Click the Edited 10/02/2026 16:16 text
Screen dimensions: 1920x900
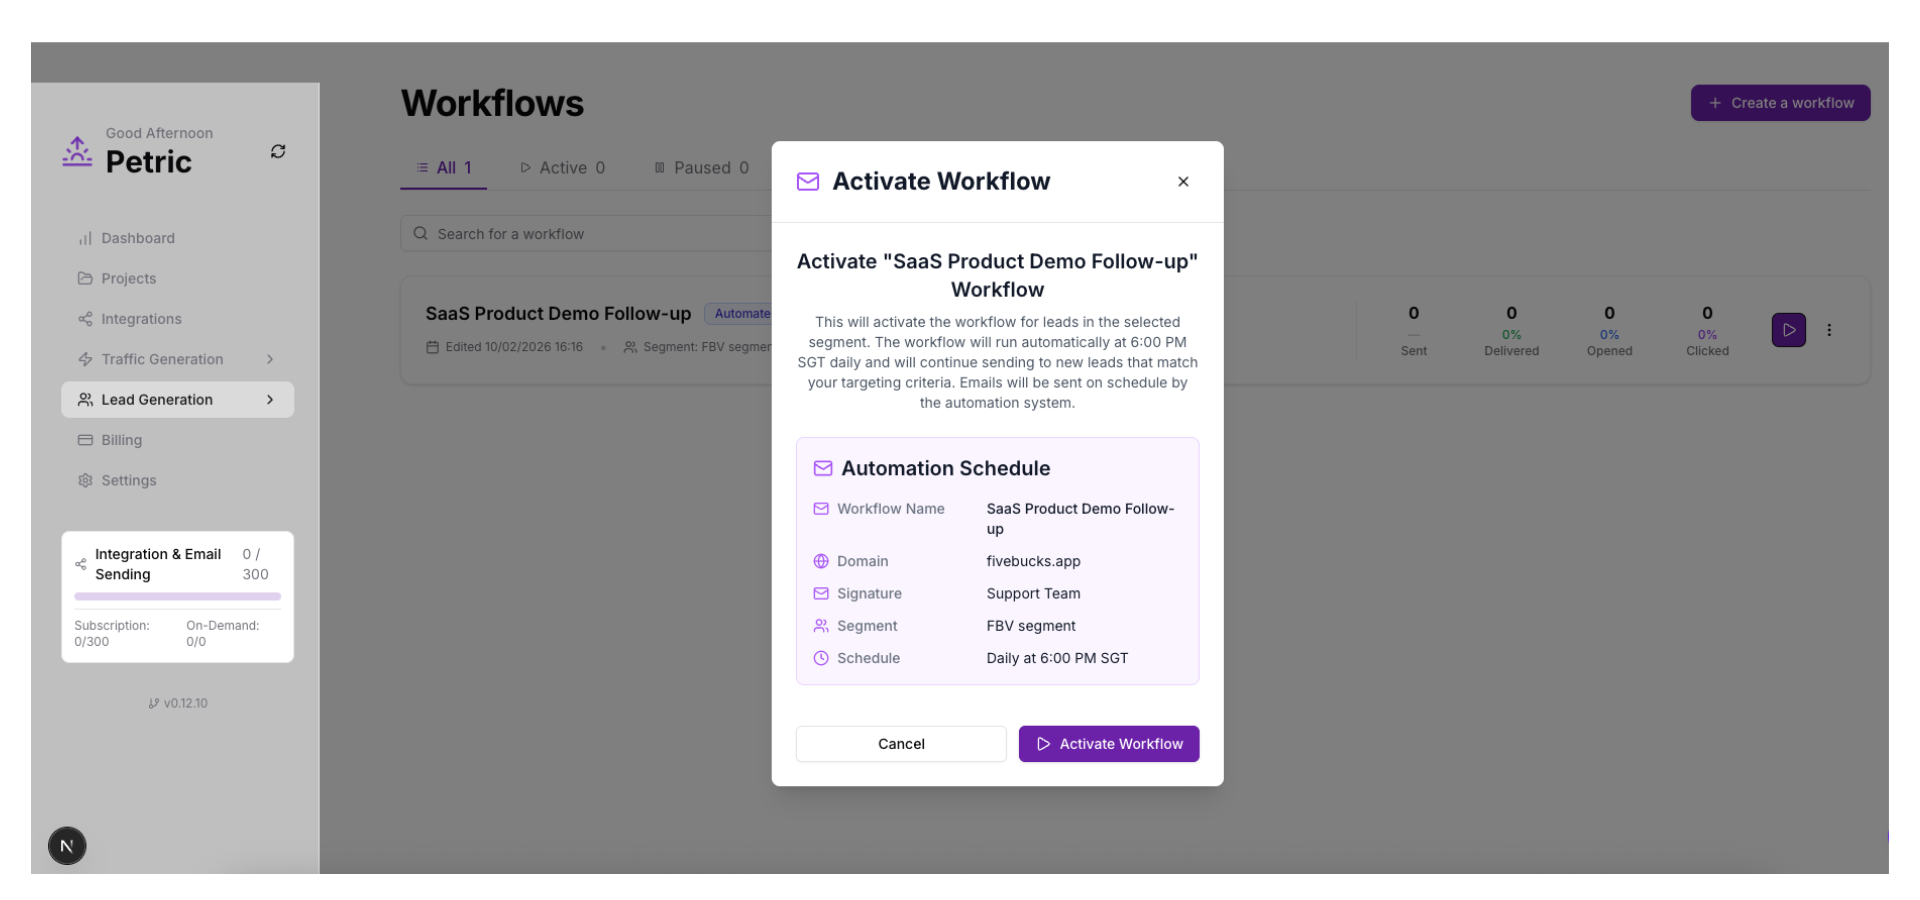click(514, 347)
